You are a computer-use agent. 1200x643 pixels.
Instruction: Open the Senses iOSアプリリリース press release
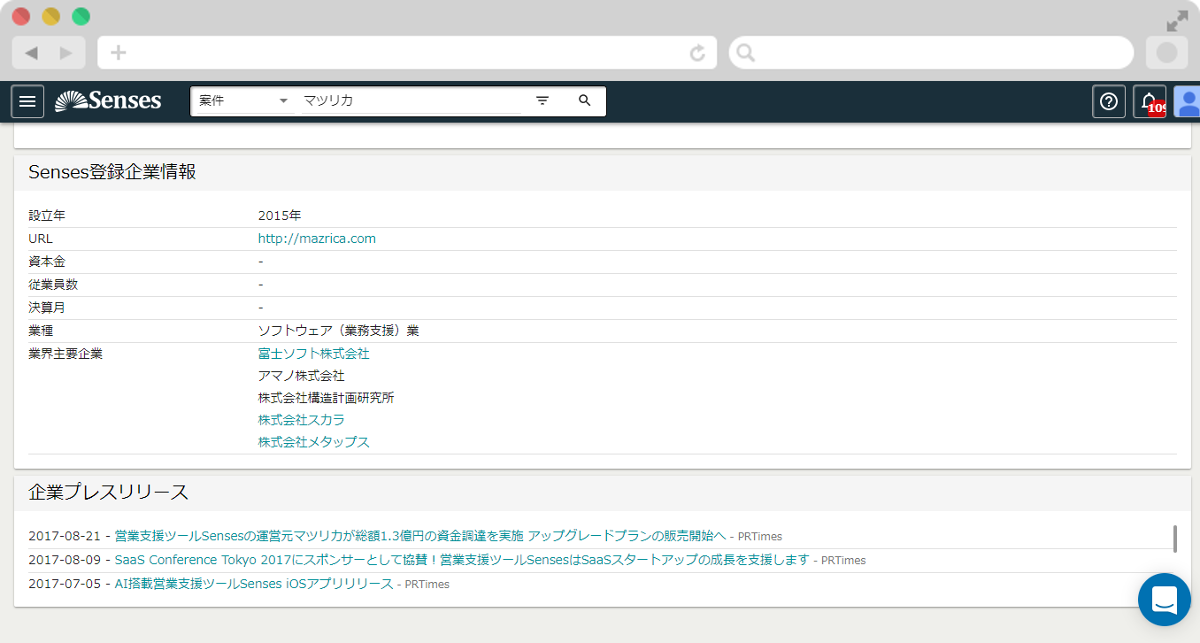click(x=254, y=584)
